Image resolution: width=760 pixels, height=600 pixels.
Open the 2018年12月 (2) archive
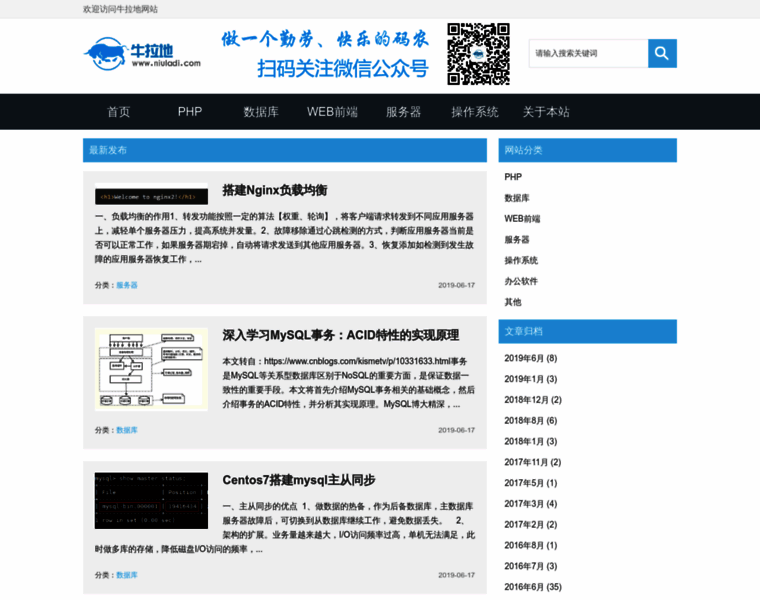click(533, 400)
